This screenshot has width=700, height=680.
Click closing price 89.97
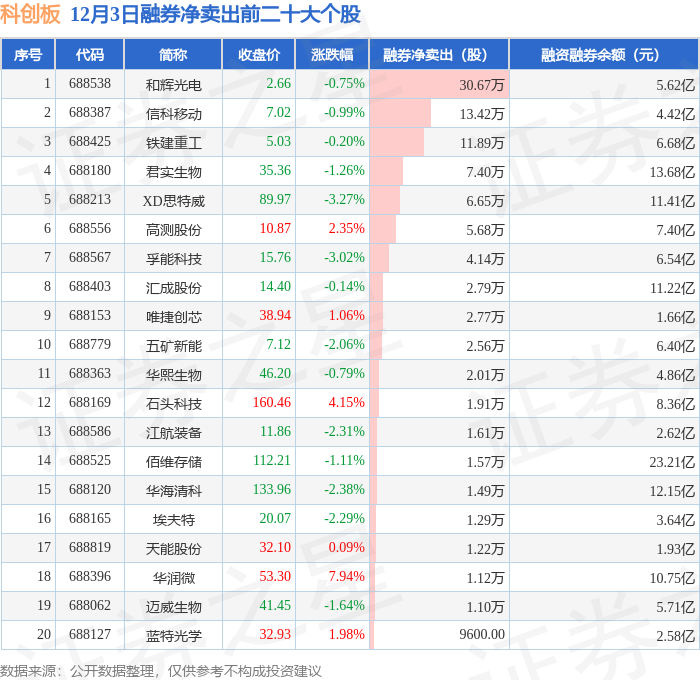(275, 200)
